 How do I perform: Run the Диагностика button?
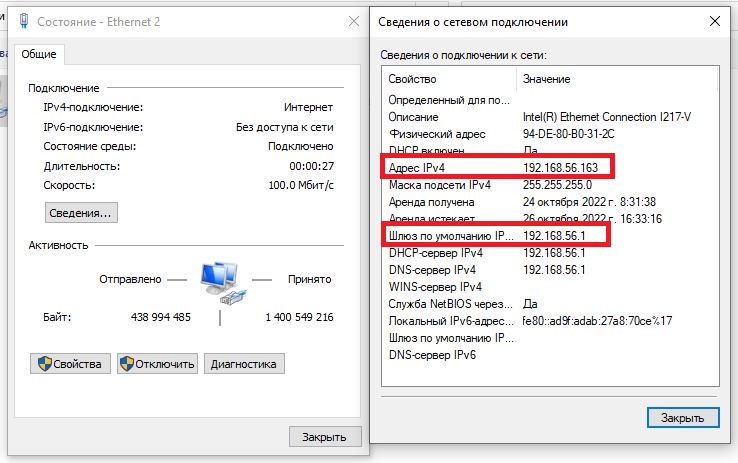[245, 364]
